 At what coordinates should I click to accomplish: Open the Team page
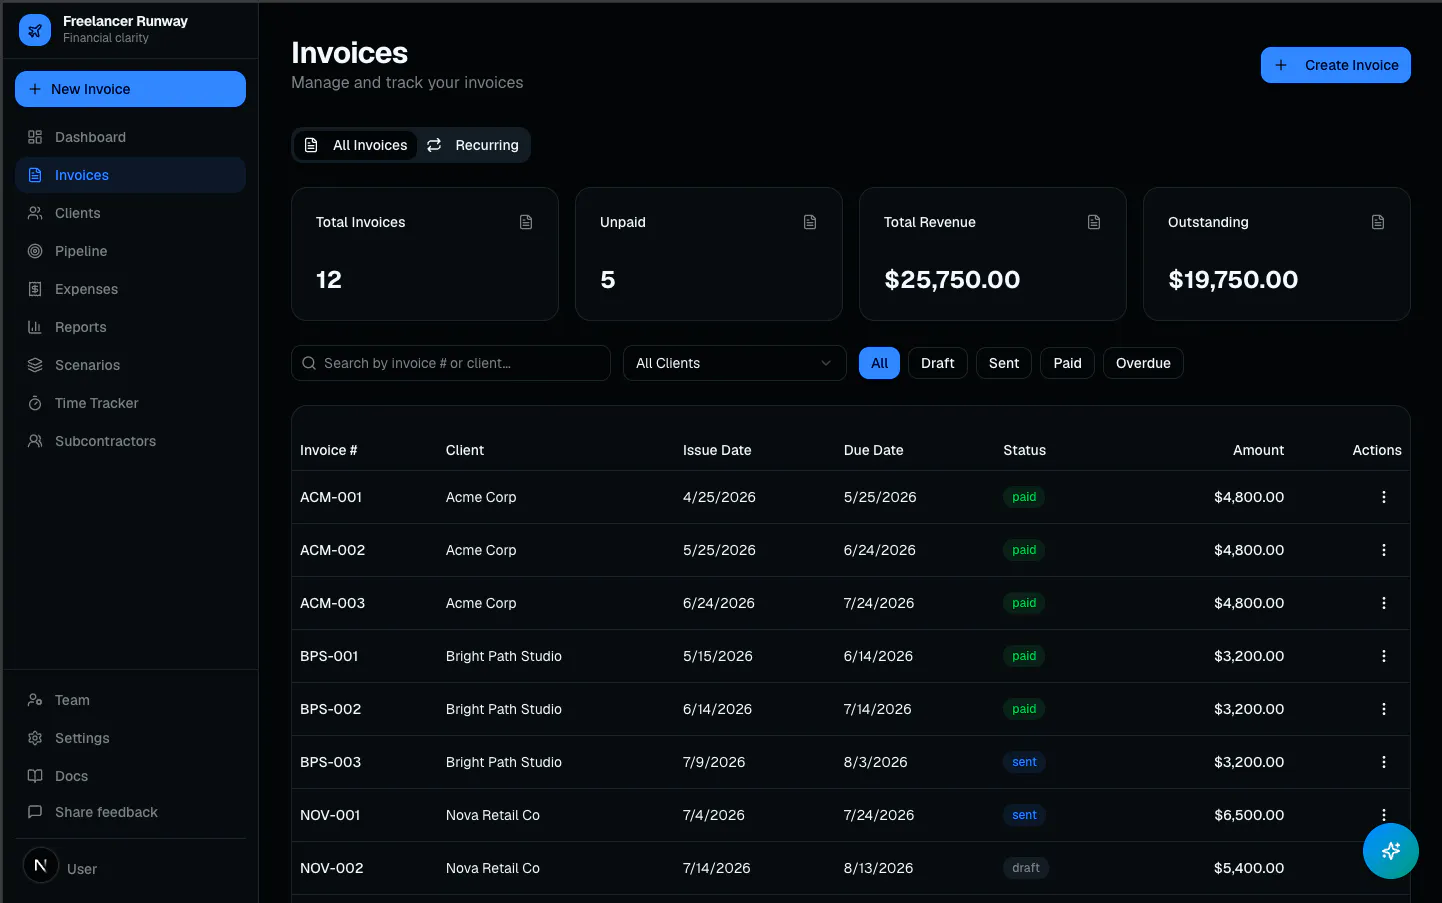coord(130,700)
